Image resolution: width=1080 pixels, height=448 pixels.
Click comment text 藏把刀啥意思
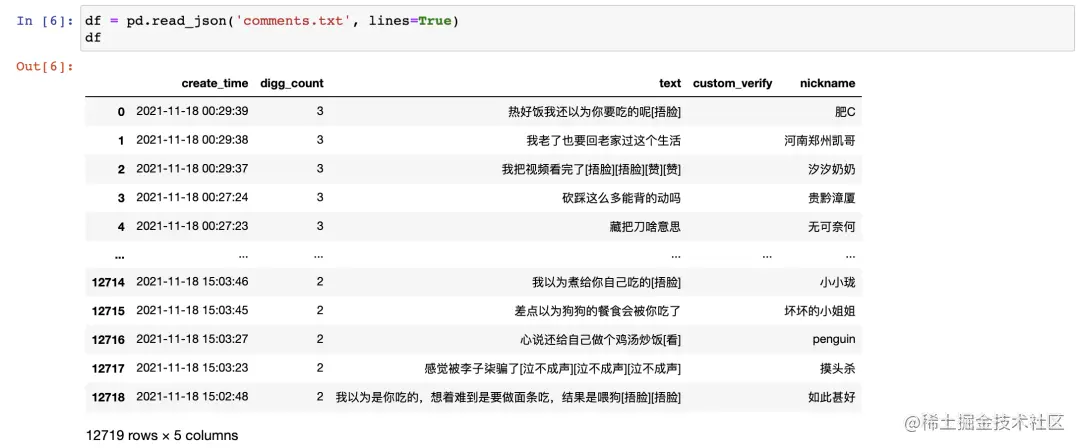645,227
